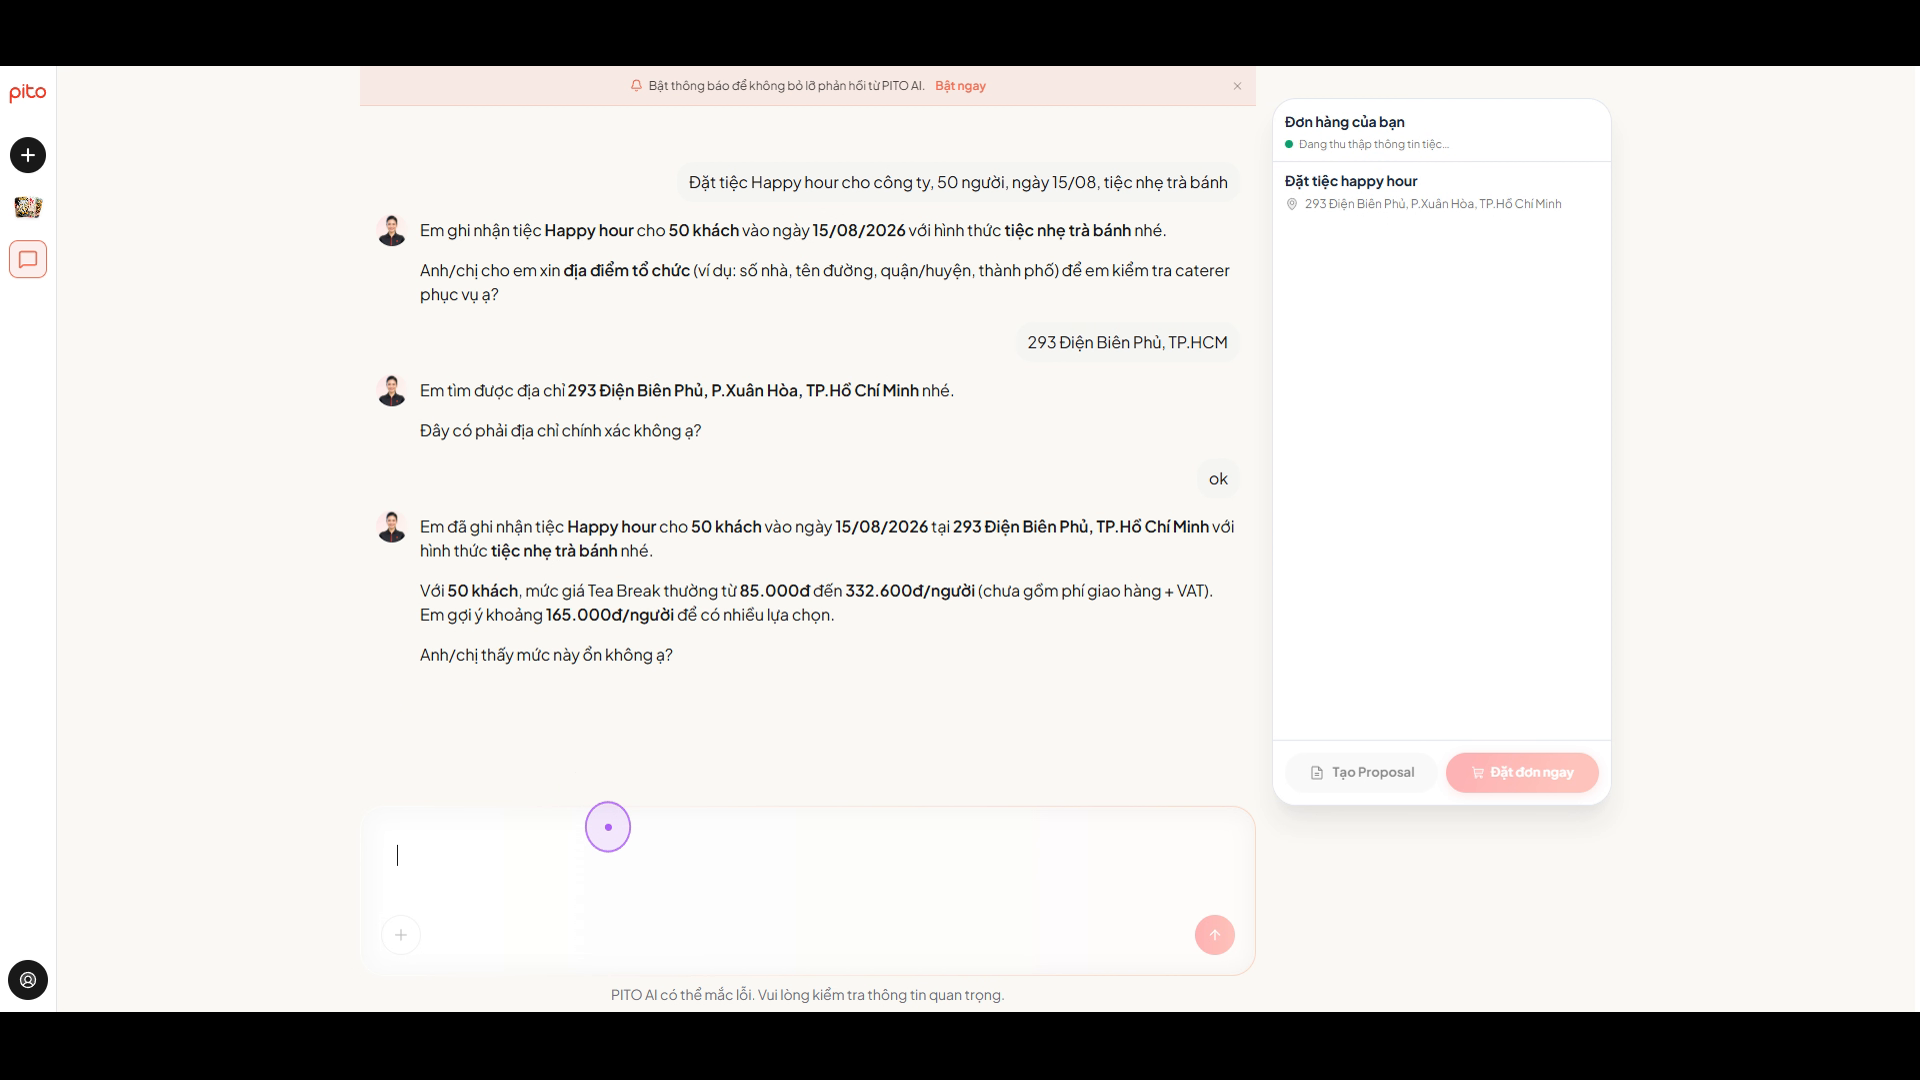Viewport: 1920px width, 1080px height.
Task: Start a new chat with the black plus button
Action: [28, 155]
